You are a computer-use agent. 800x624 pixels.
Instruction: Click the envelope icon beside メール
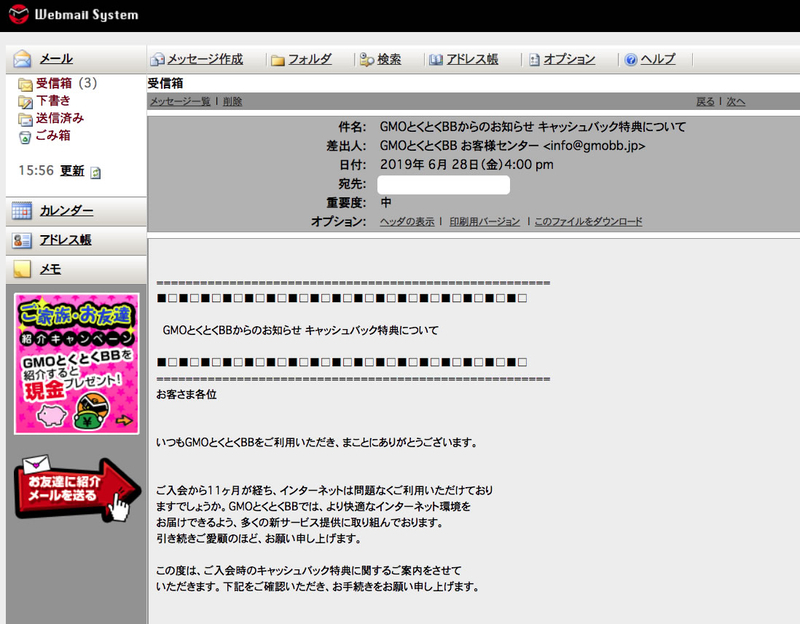pos(22,59)
